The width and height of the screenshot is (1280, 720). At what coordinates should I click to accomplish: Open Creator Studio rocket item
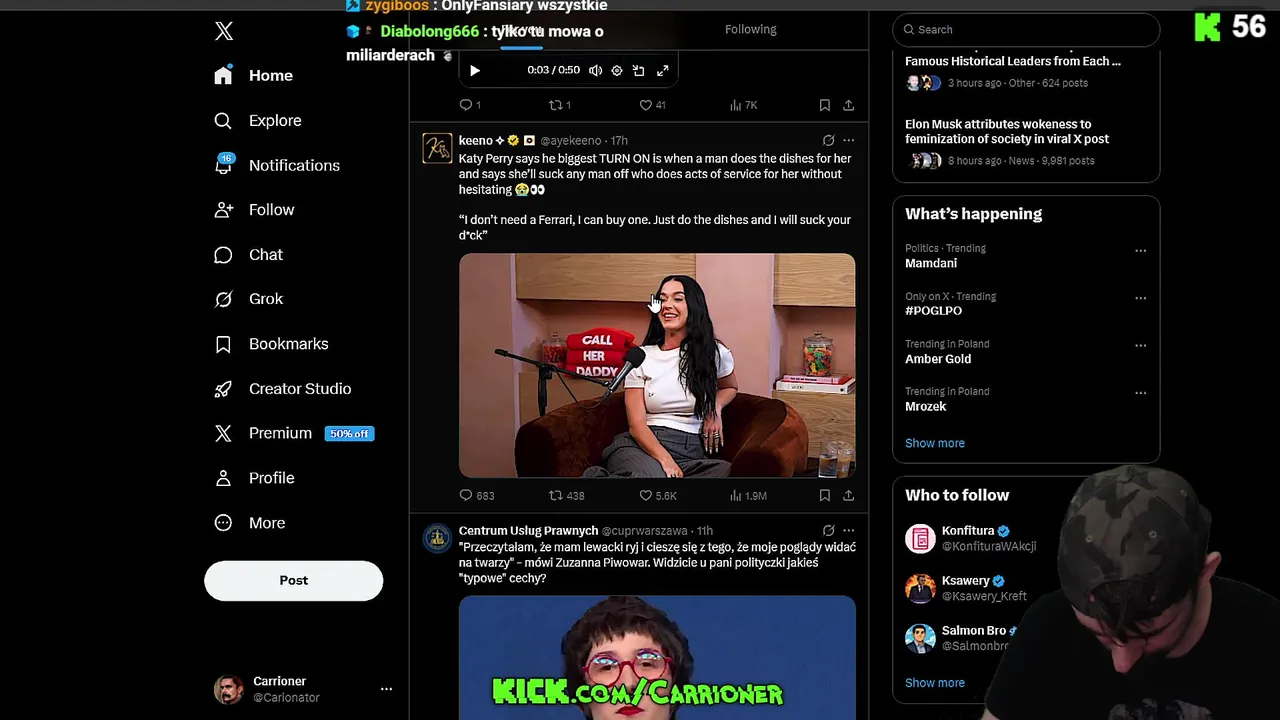tap(283, 389)
